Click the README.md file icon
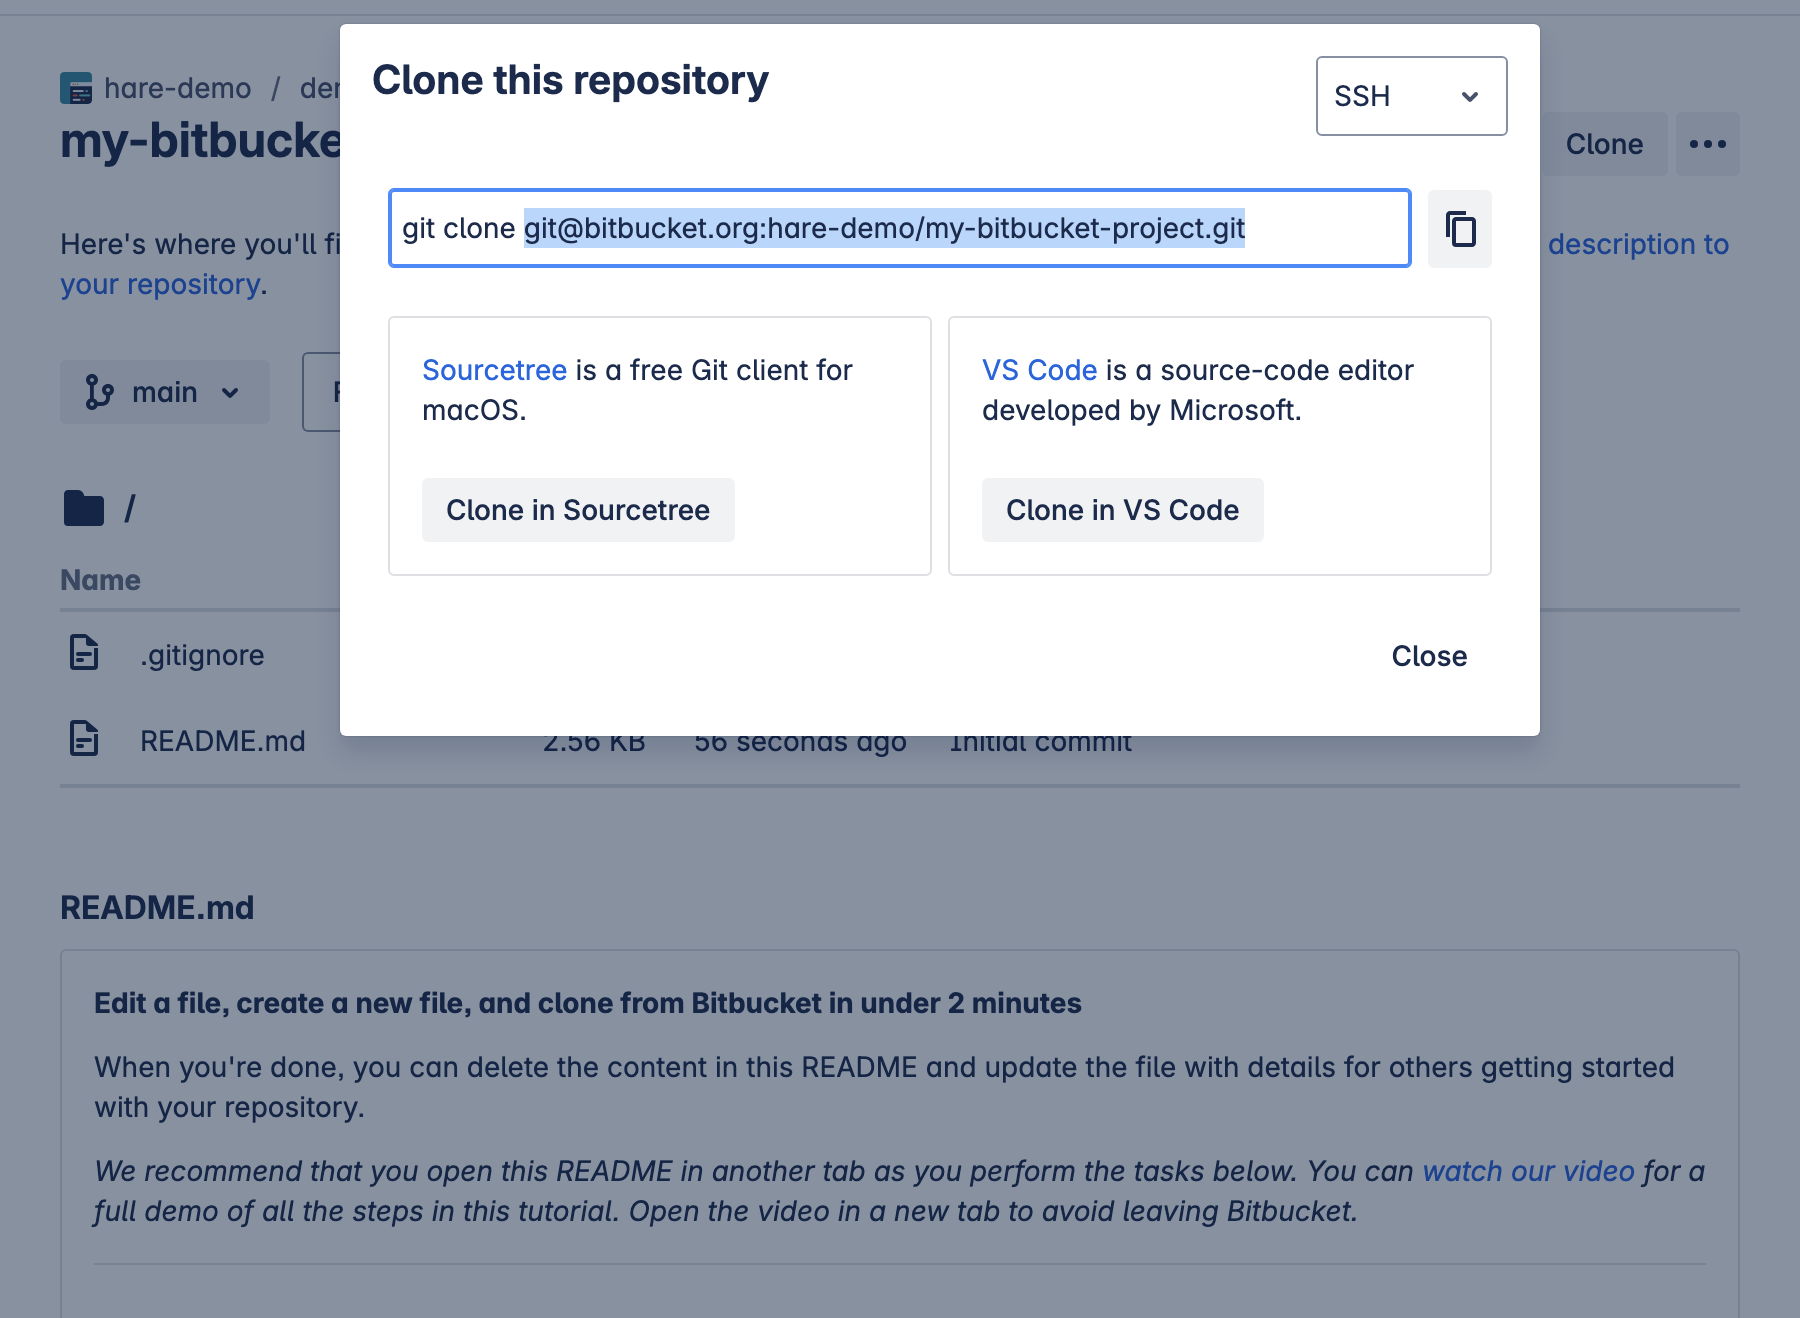The width and height of the screenshot is (1800, 1318). click(84, 740)
